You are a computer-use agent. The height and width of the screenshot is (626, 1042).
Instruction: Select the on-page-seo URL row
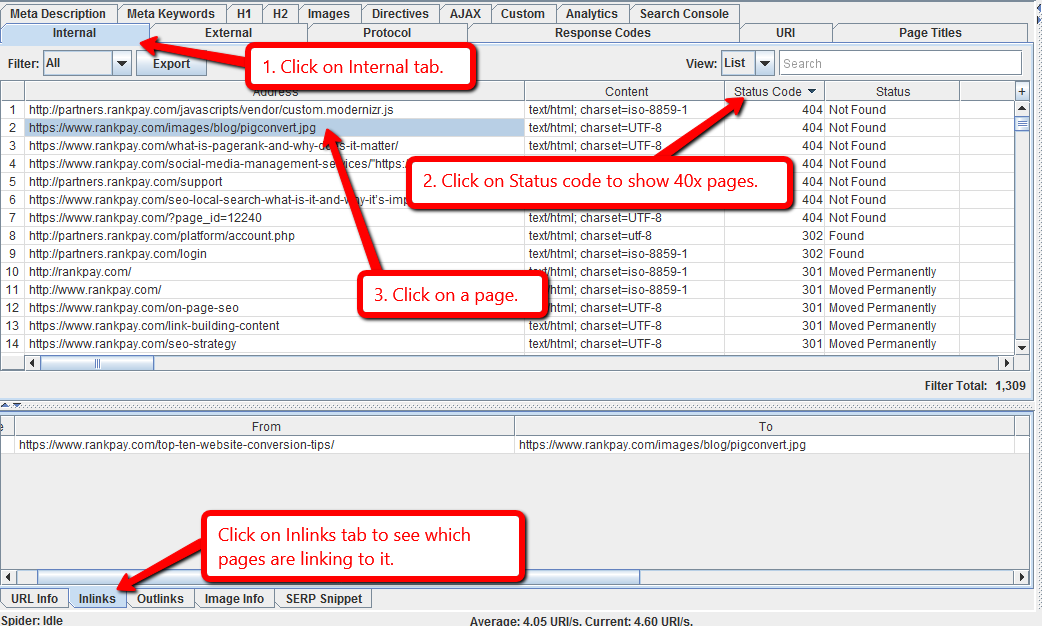pos(275,307)
